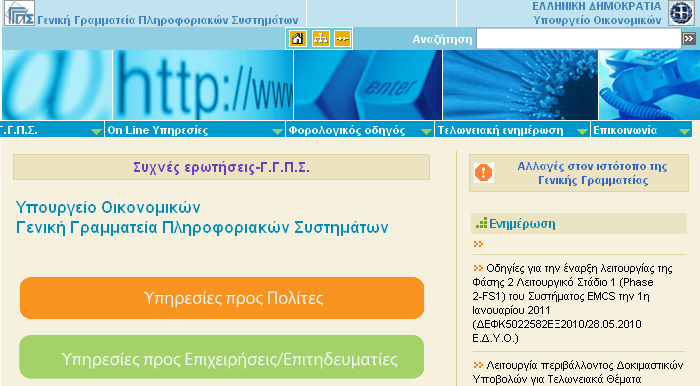
Task: Click in the Αναζήτηση search field
Action: point(579,39)
